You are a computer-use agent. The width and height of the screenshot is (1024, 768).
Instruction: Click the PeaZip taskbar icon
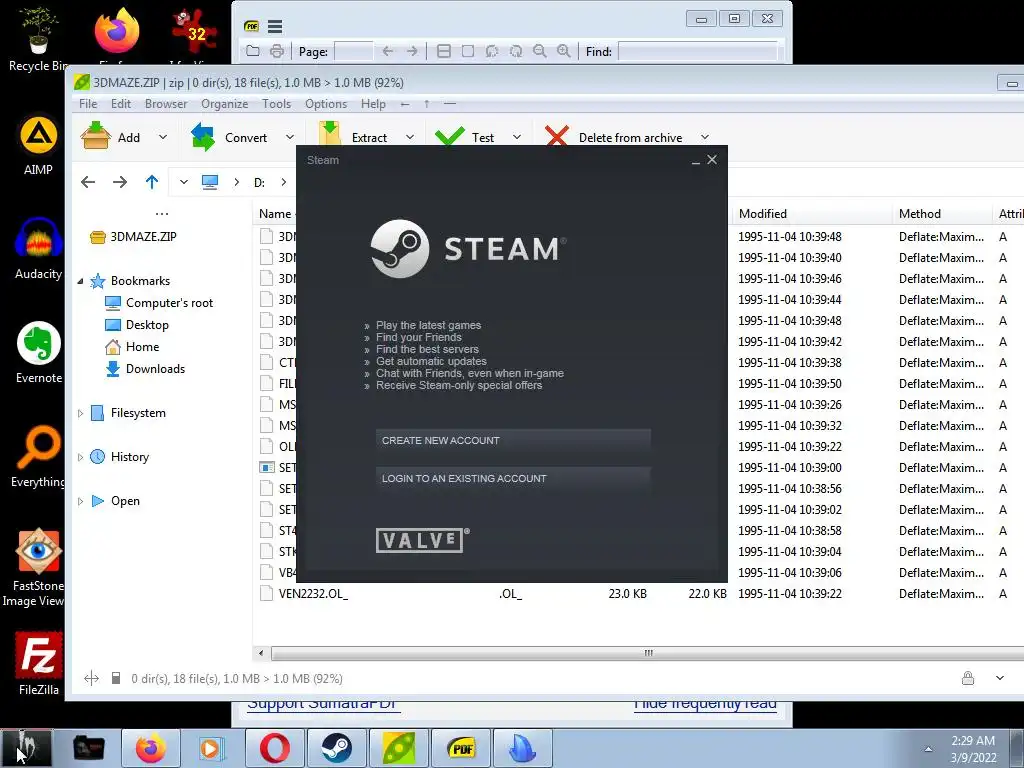click(399, 748)
